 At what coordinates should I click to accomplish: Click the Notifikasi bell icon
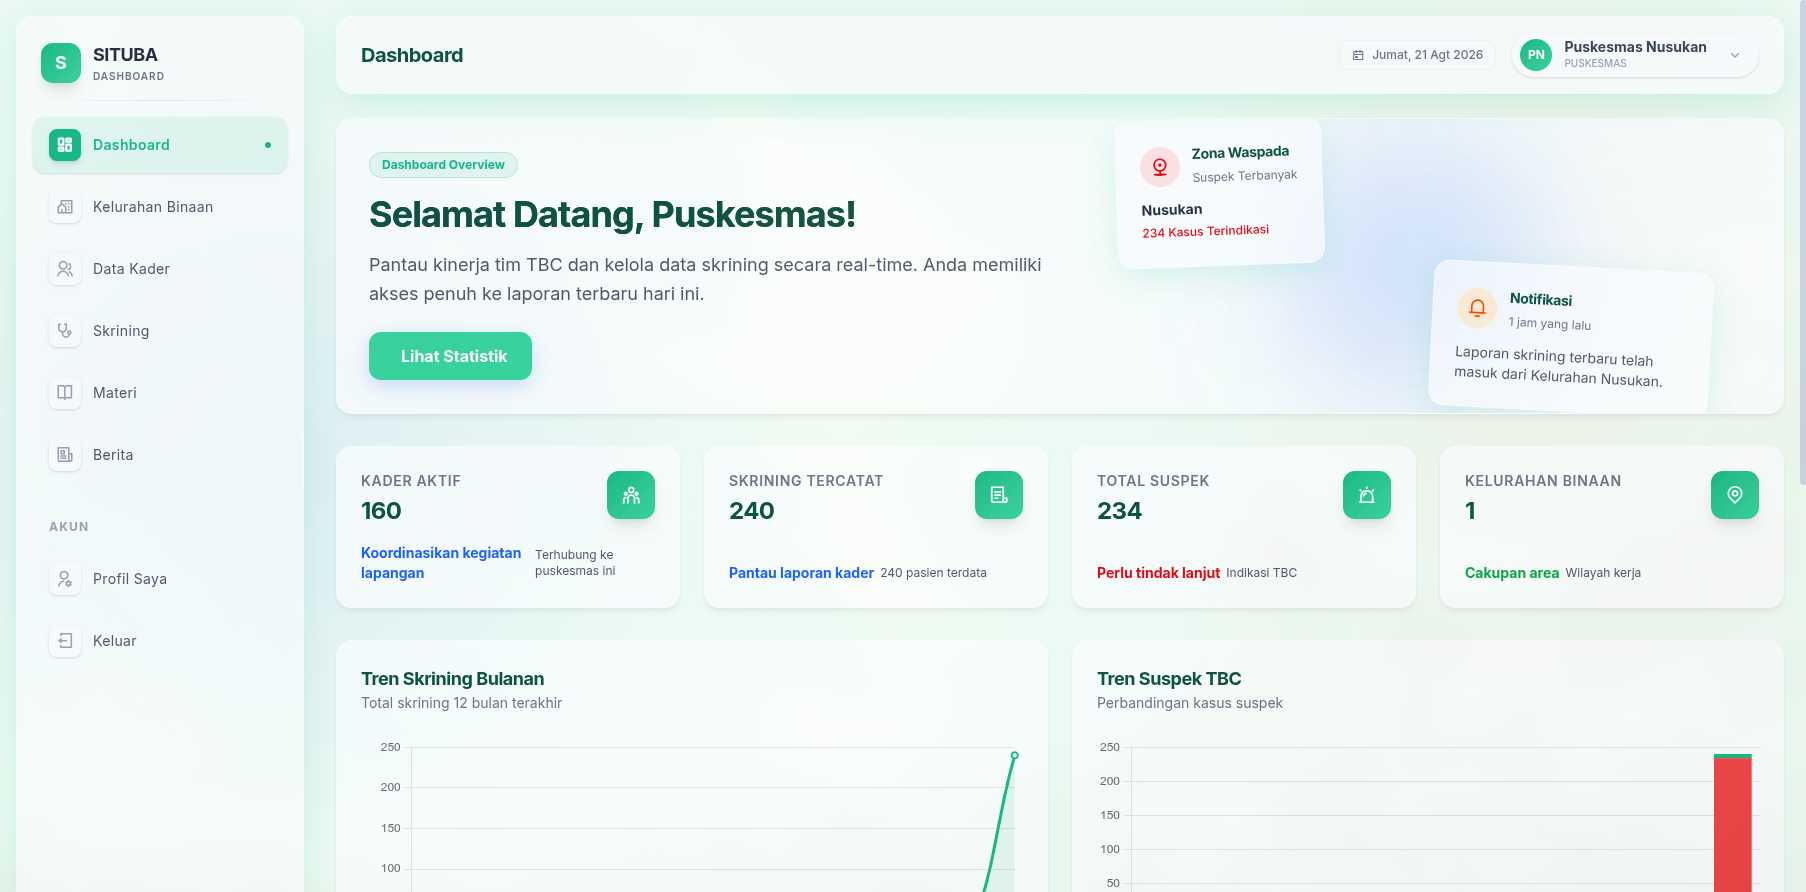click(1477, 308)
